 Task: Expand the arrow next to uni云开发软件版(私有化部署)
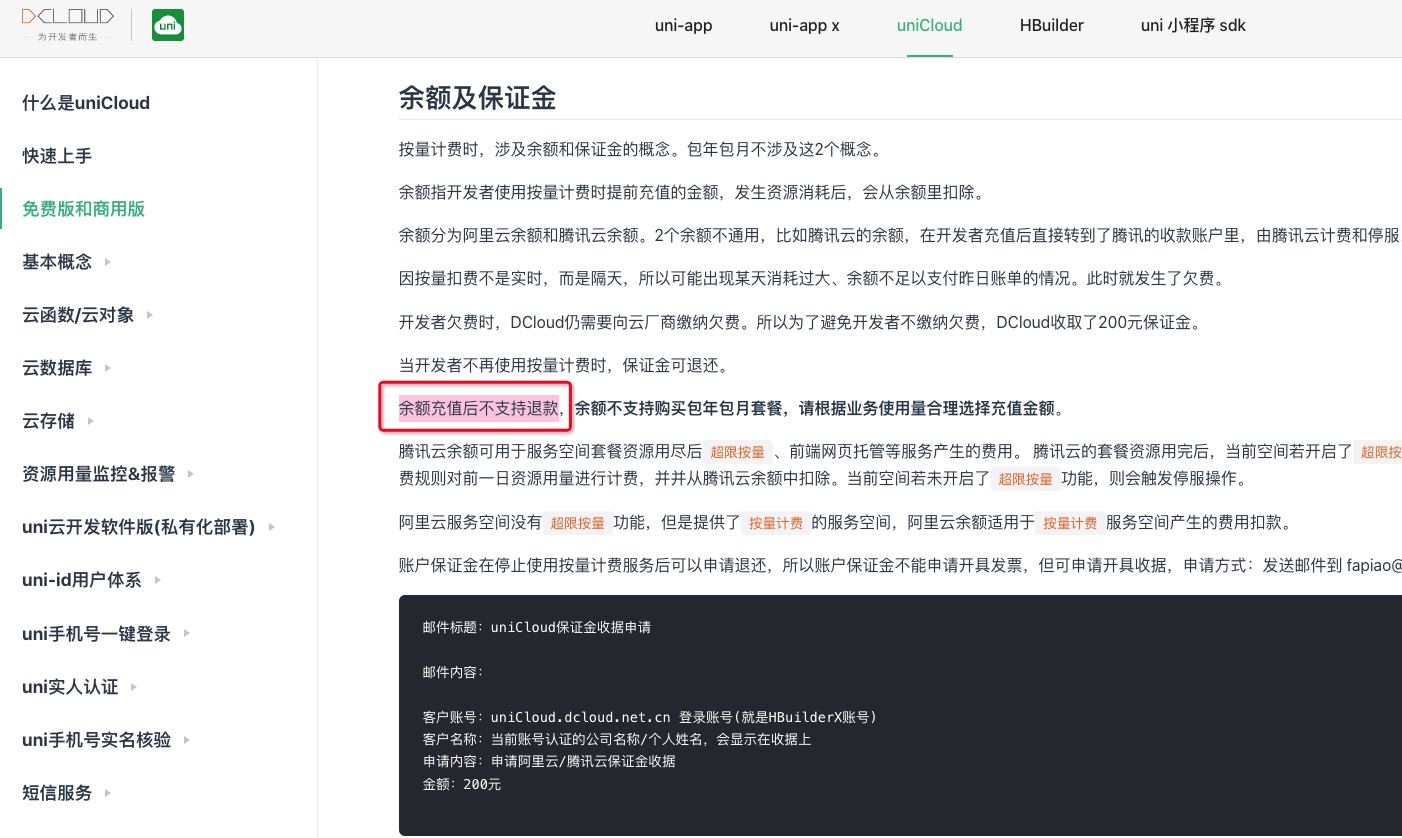pos(271,527)
